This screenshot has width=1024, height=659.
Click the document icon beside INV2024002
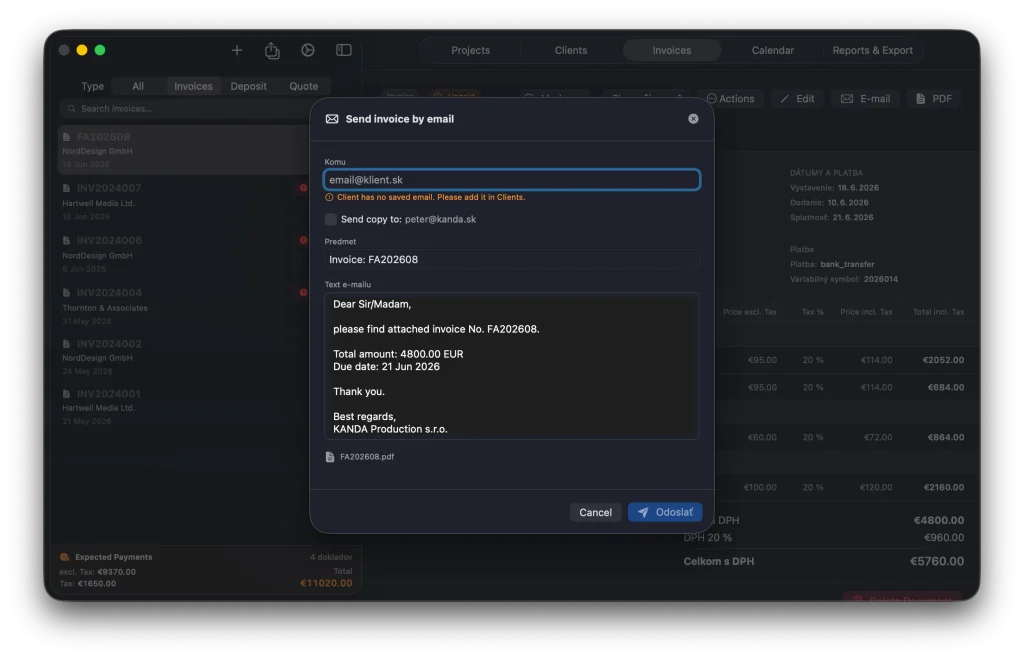(x=66, y=344)
